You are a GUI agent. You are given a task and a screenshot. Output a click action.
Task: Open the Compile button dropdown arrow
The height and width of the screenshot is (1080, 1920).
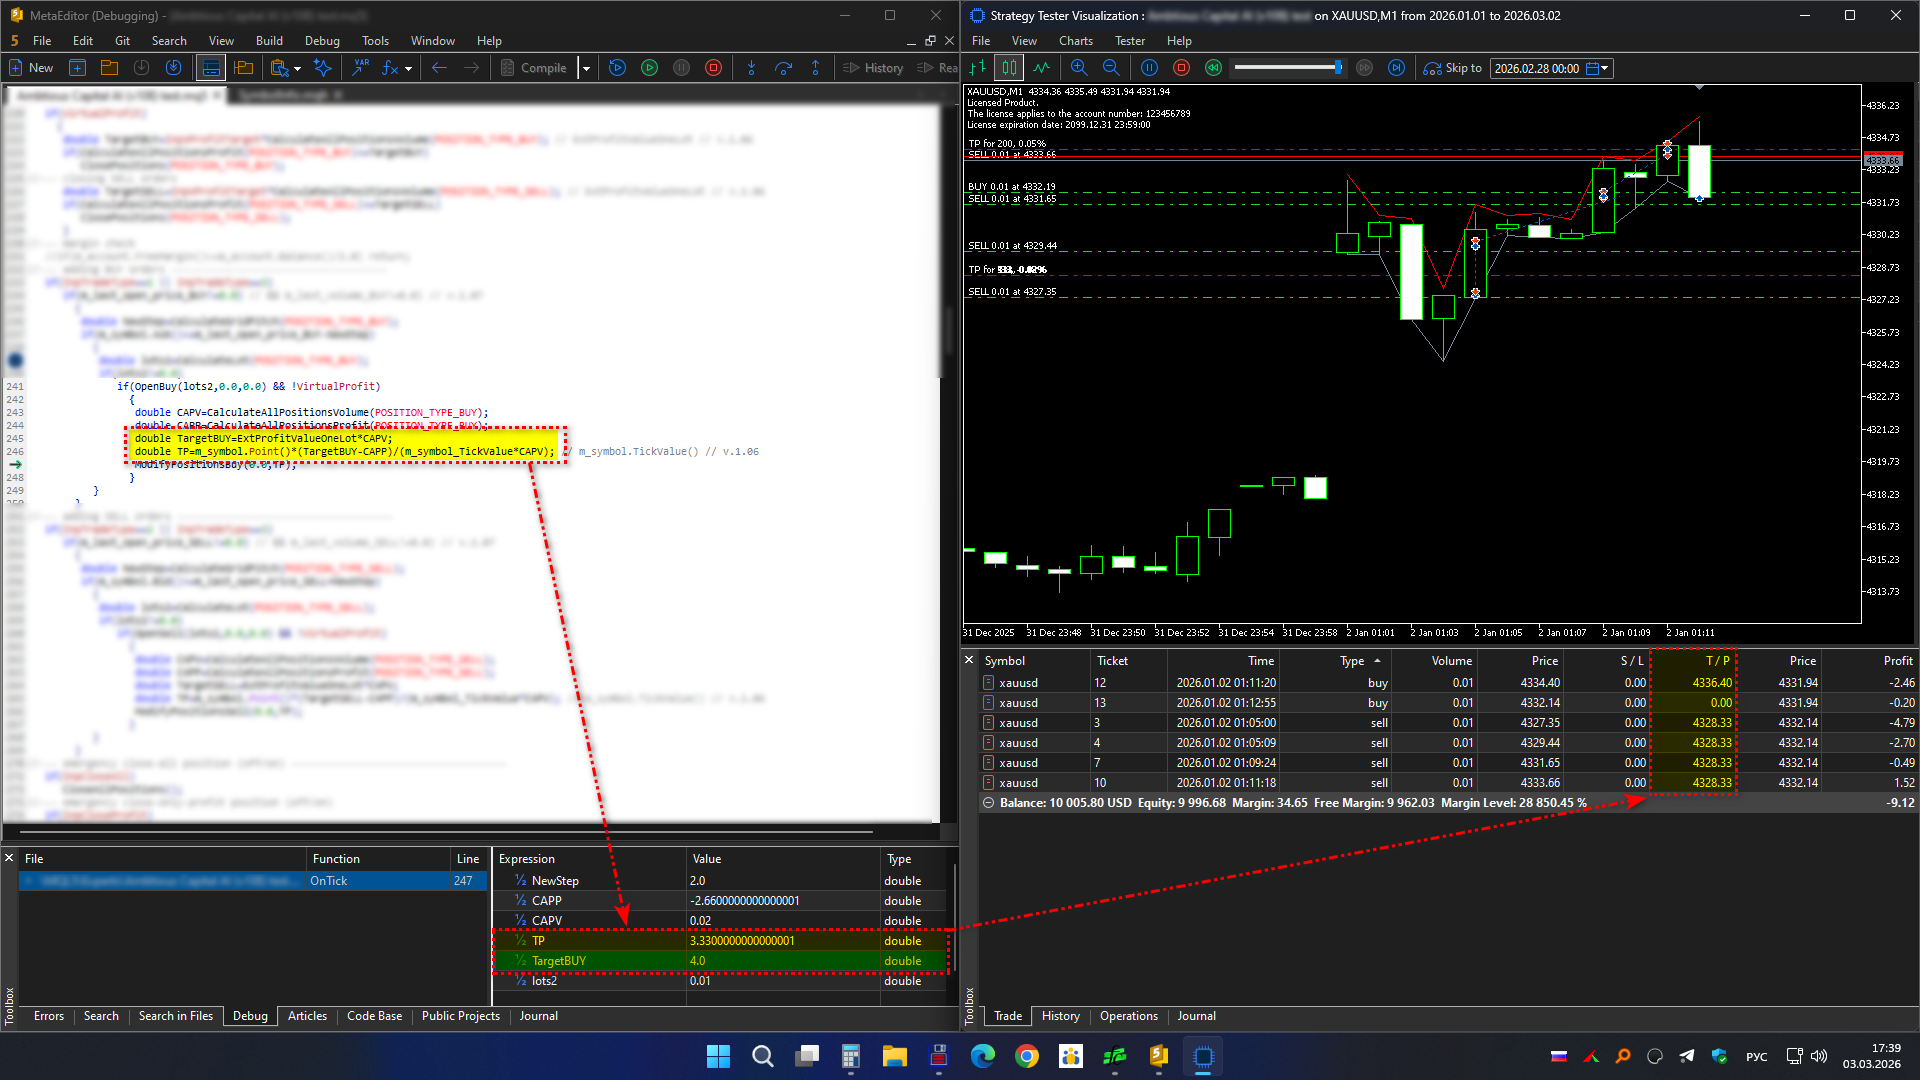point(587,68)
